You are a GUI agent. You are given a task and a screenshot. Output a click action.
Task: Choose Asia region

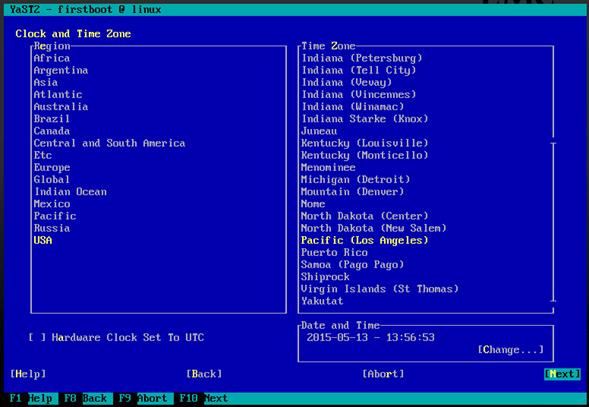pyautogui.click(x=45, y=82)
